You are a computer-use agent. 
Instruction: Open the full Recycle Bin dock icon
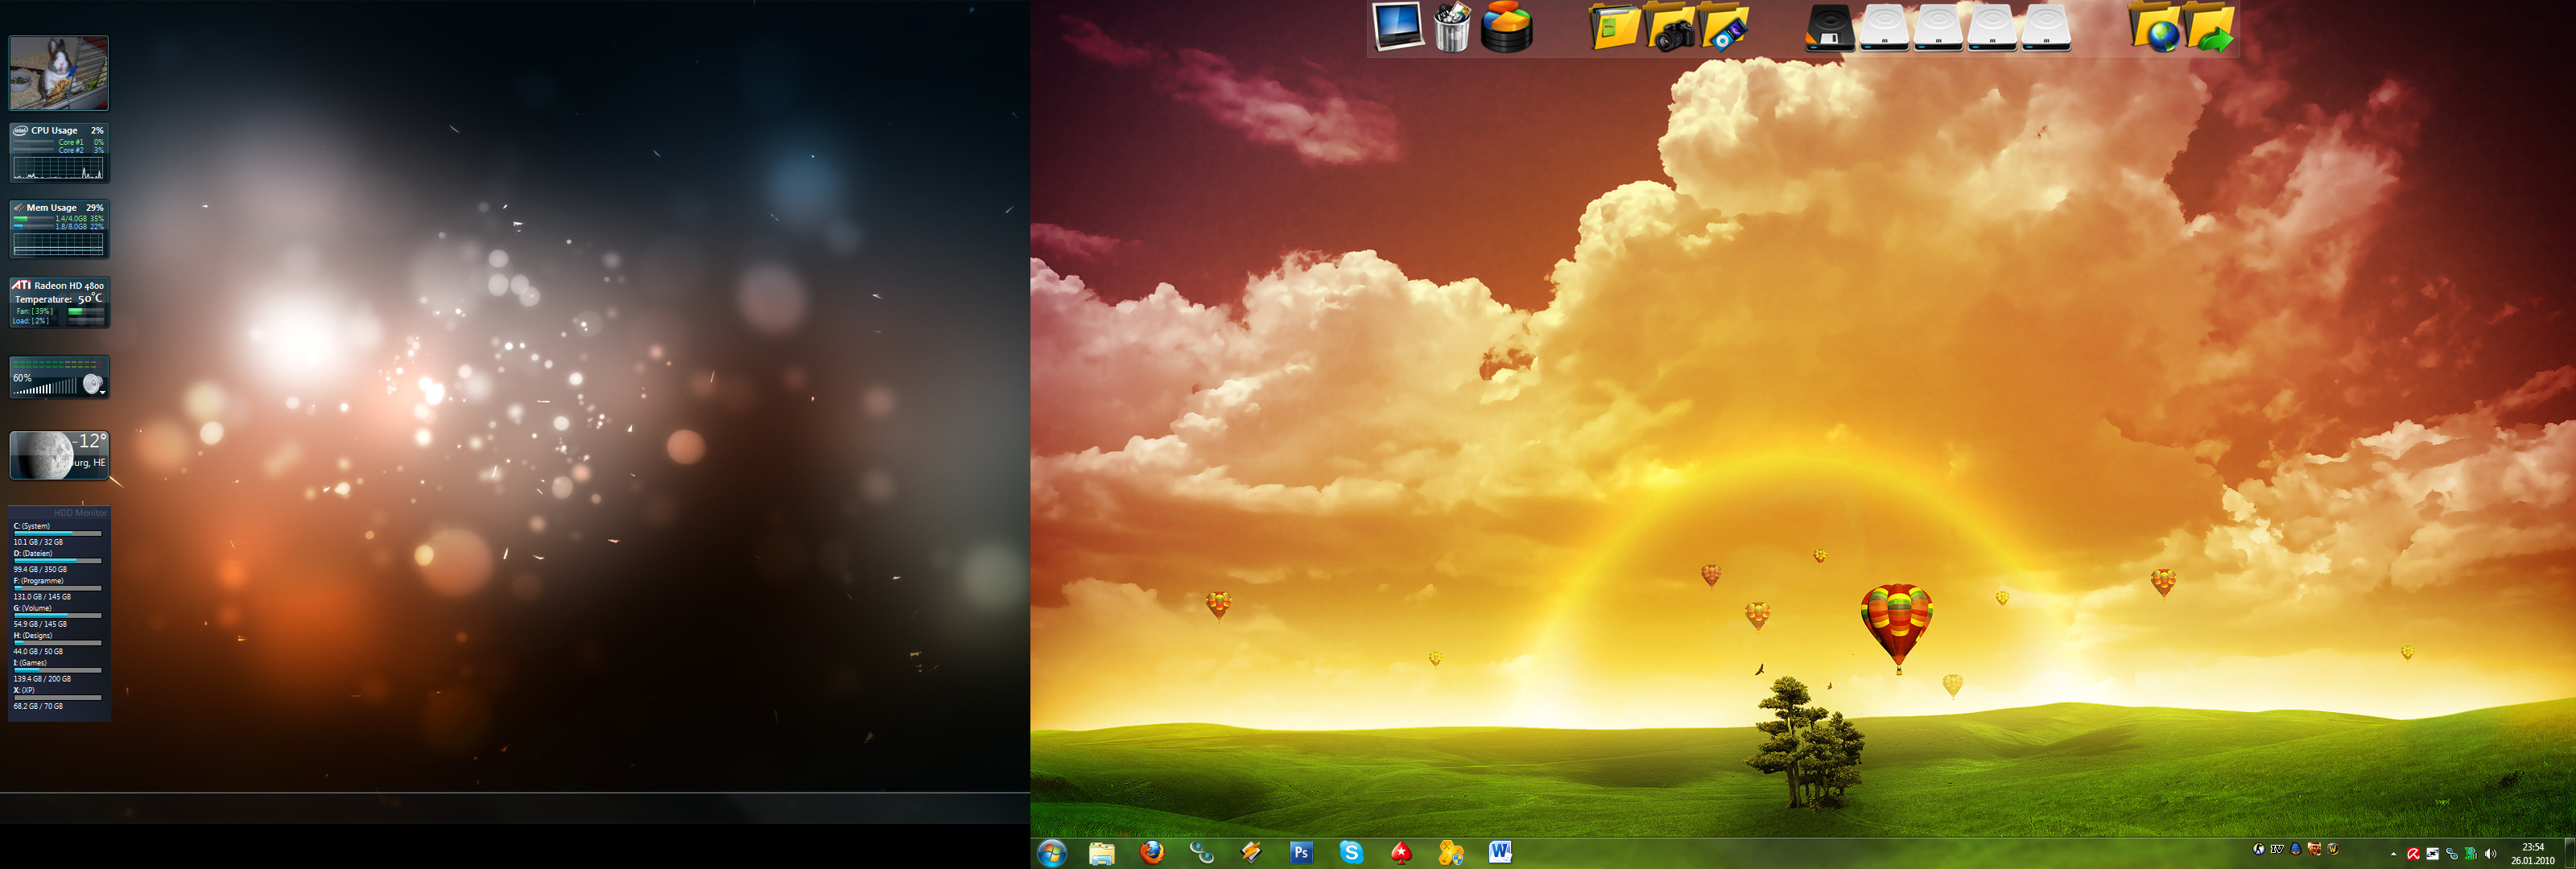coord(1452,27)
